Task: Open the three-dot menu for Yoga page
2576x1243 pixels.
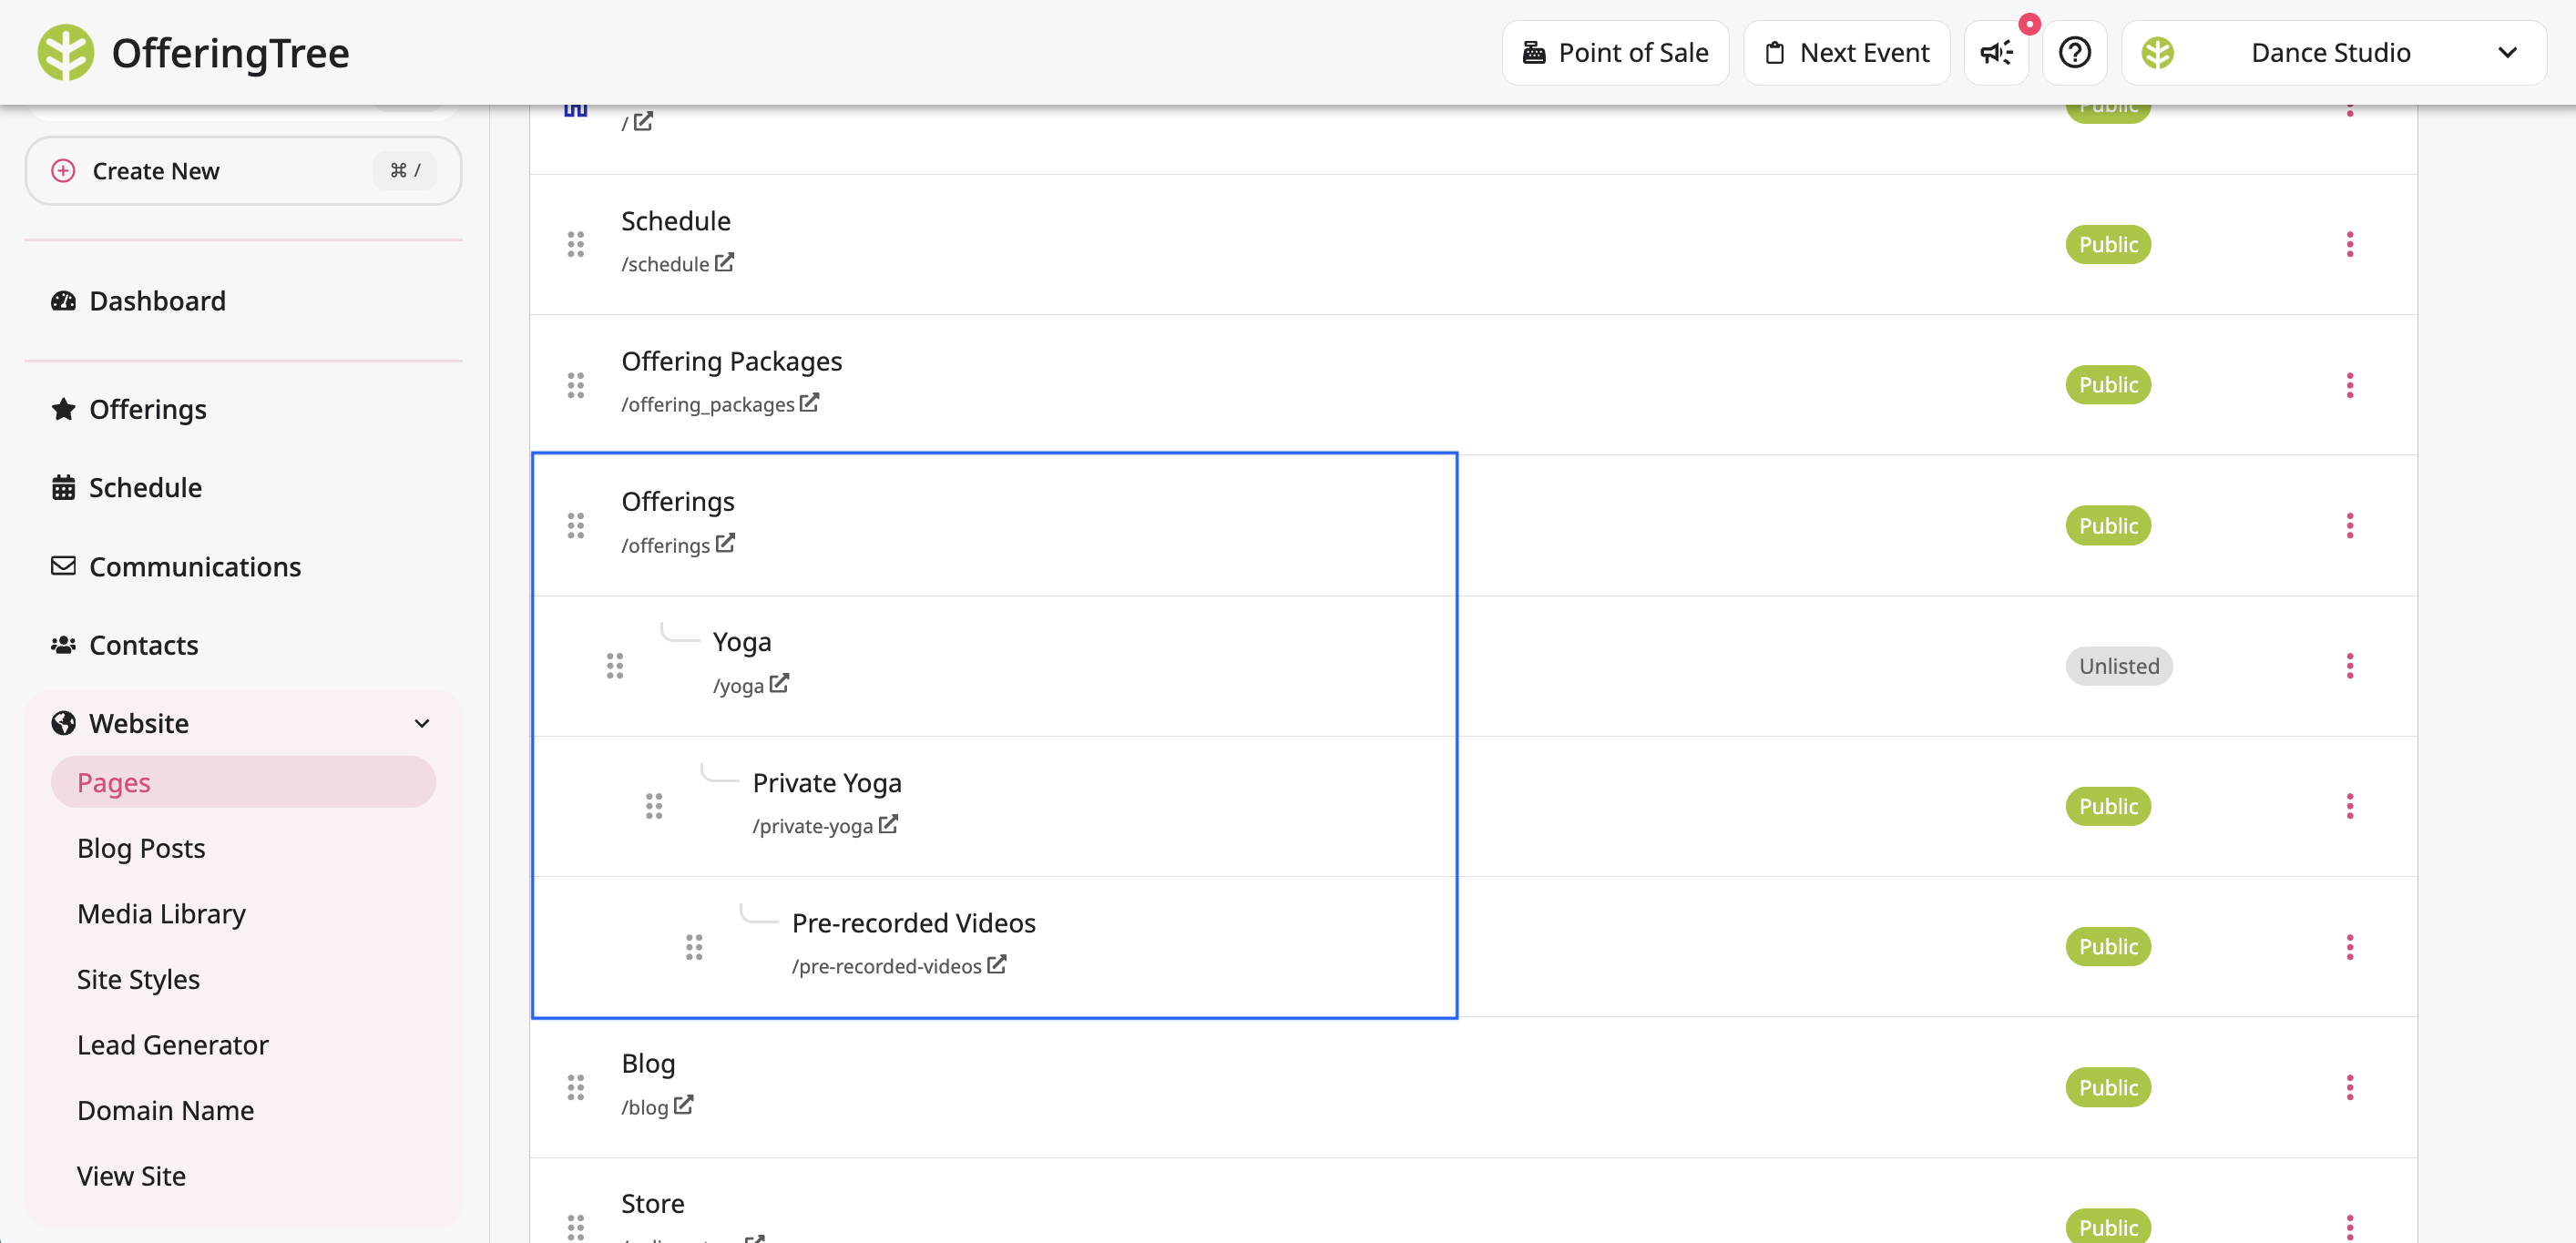Action: [x=2350, y=666]
